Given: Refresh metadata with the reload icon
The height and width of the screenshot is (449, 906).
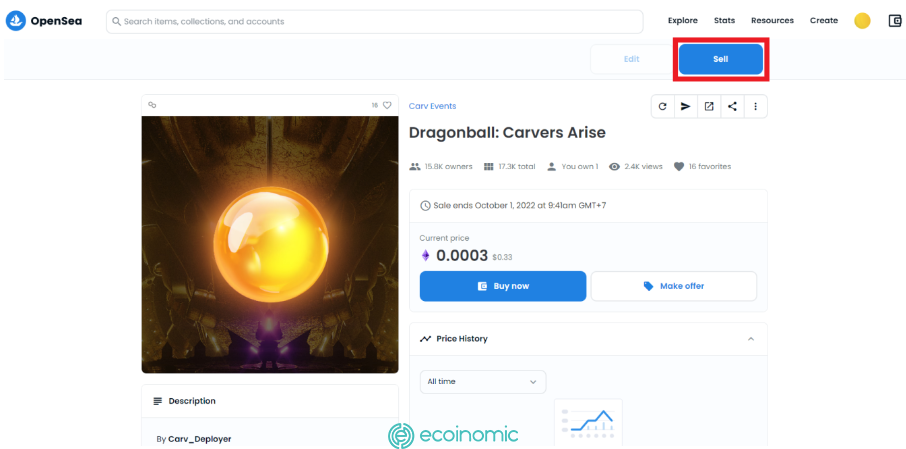Looking at the screenshot, I should tap(663, 106).
